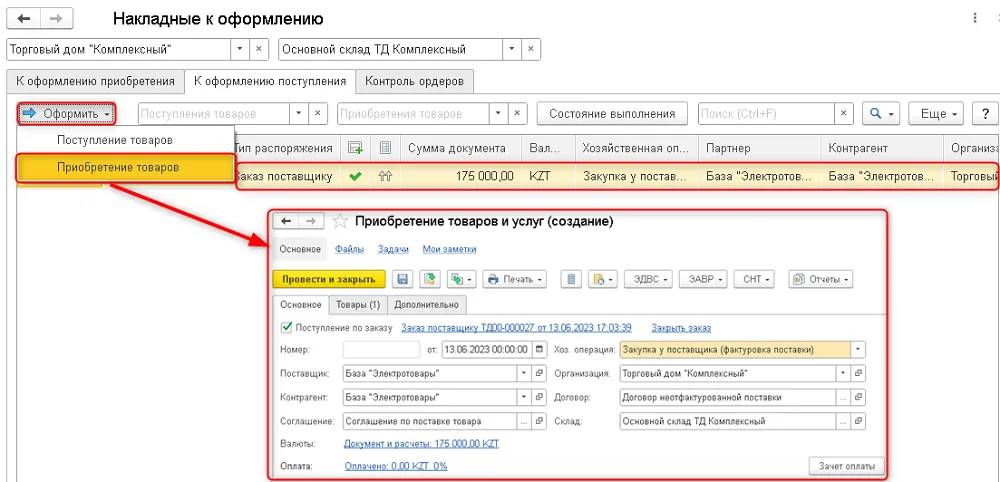Go back in the Приобретение товаров и услуг window
The width and height of the screenshot is (1000, 482).
(x=286, y=221)
